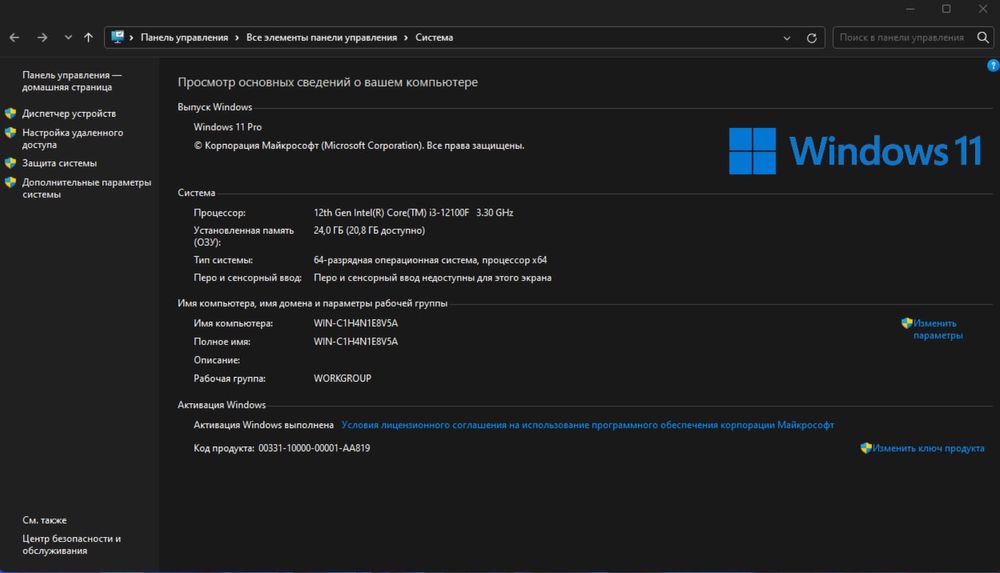The image size is (1000, 573).
Task: Click heading 'Просмотр основных сведений о вашем компьютере'
Action: [x=328, y=82]
